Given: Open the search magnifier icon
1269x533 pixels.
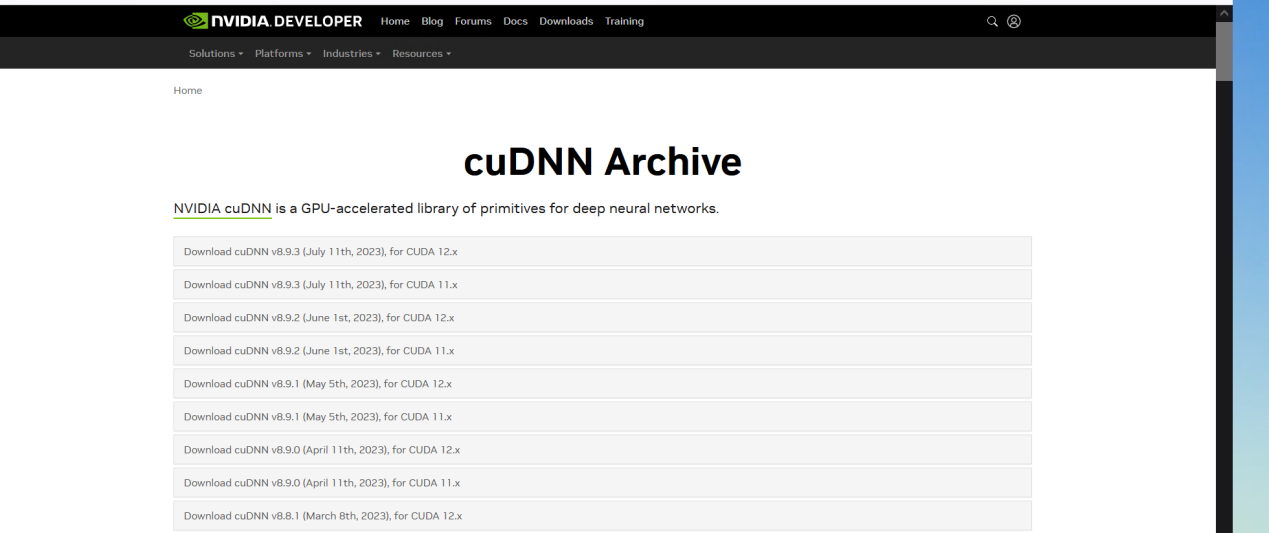Looking at the screenshot, I should (x=993, y=21).
